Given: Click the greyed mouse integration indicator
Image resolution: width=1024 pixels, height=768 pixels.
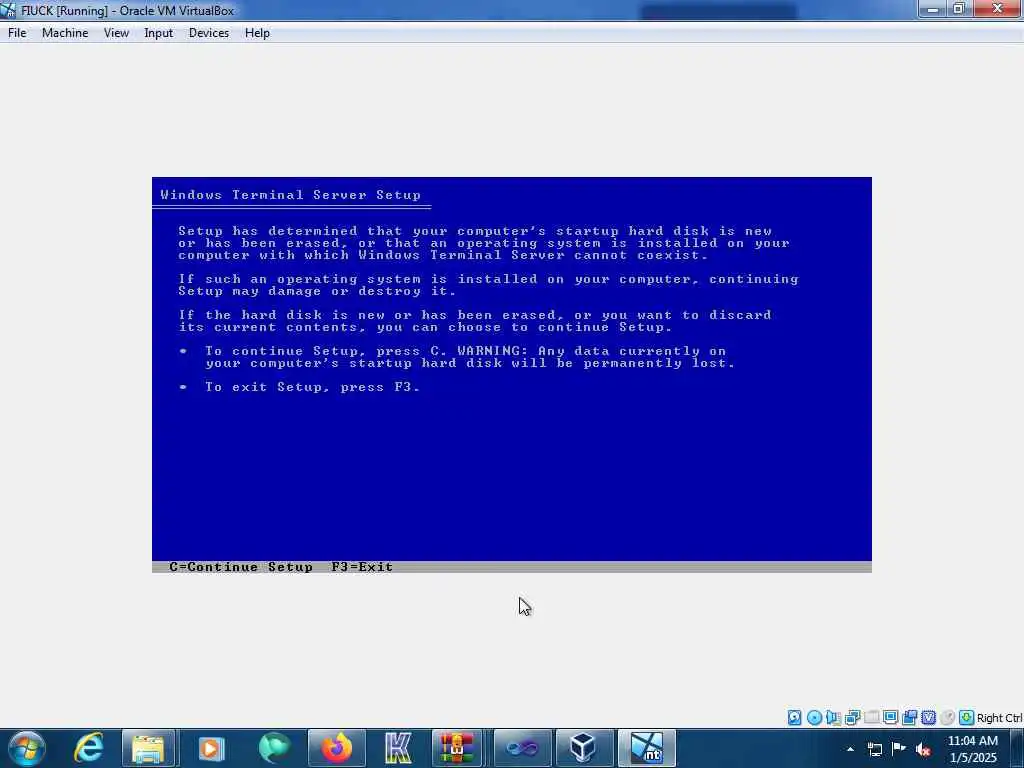Looking at the screenshot, I should point(948,718).
